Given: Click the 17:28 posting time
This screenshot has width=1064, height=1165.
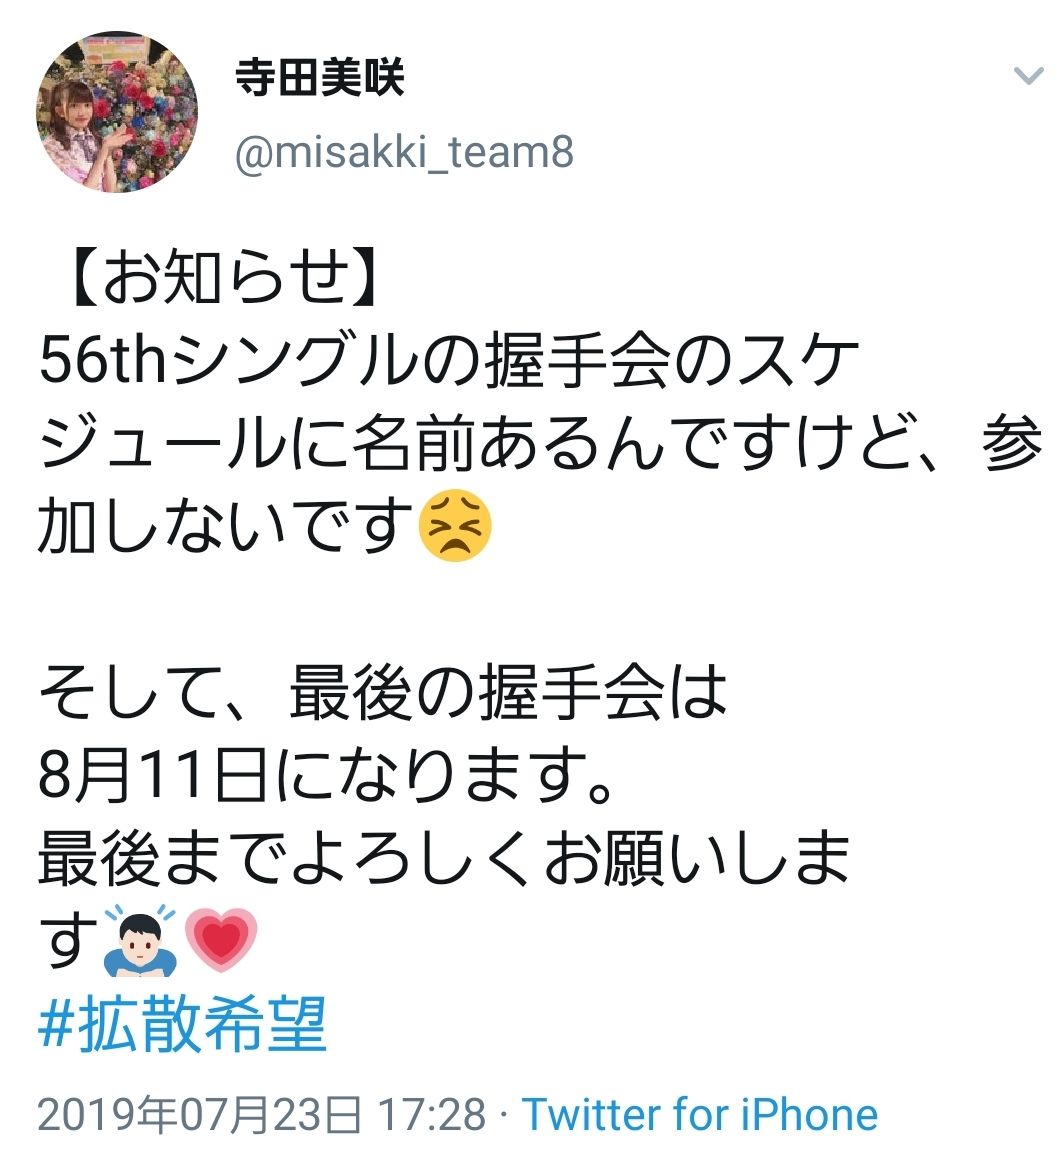Looking at the screenshot, I should (432, 1114).
